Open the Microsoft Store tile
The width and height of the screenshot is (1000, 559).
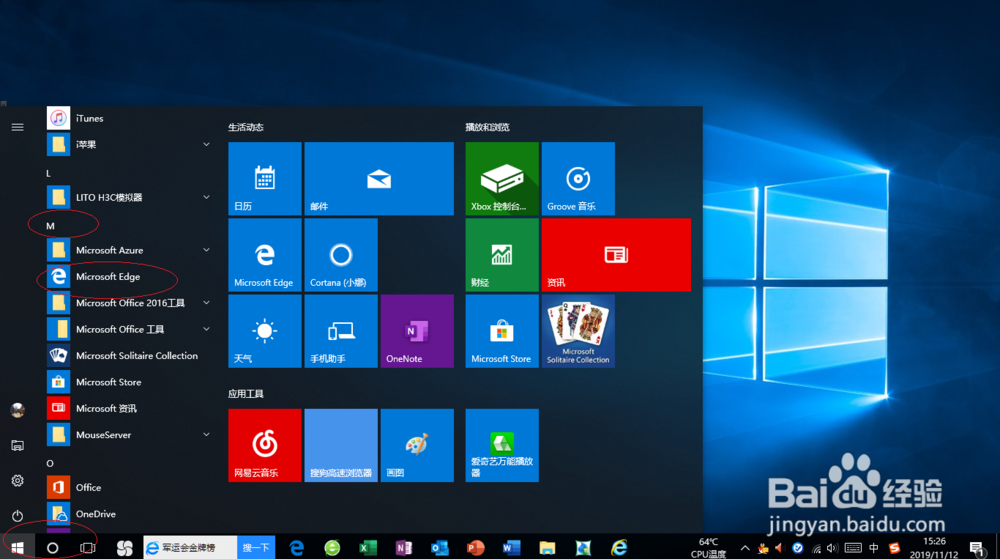click(x=502, y=331)
